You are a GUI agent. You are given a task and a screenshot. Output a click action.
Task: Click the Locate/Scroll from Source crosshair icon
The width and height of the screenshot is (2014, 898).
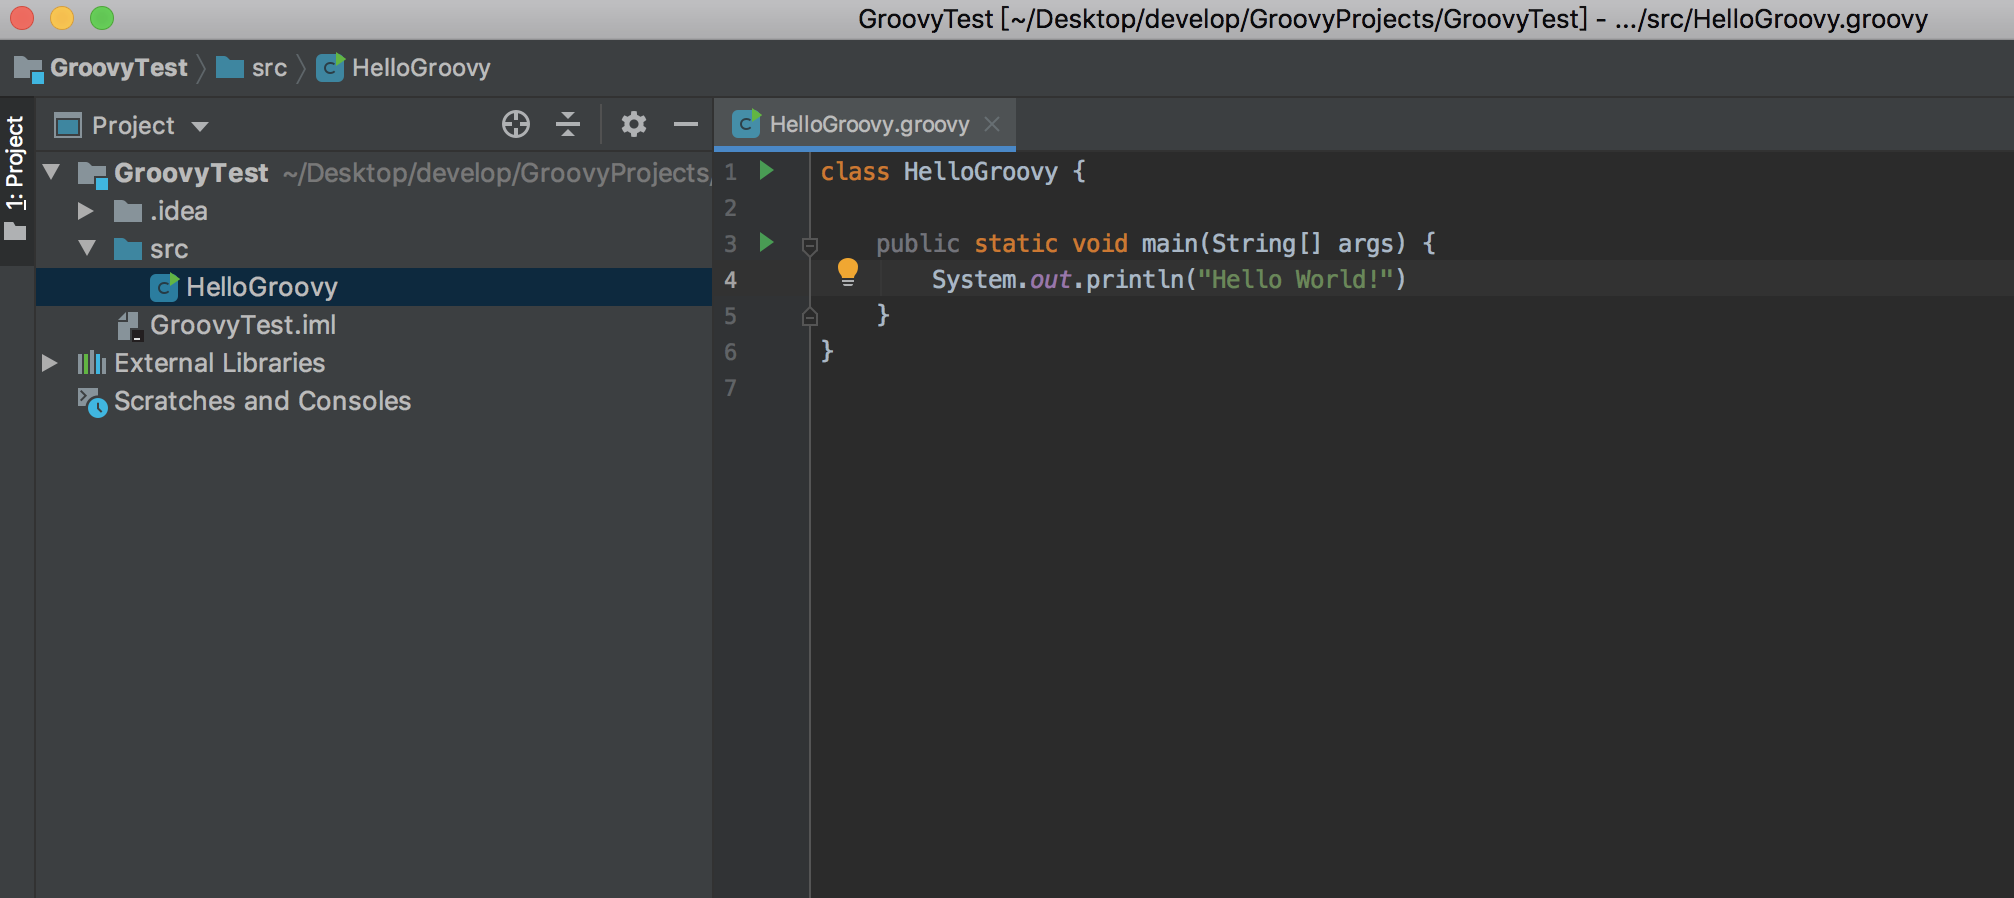tap(516, 124)
